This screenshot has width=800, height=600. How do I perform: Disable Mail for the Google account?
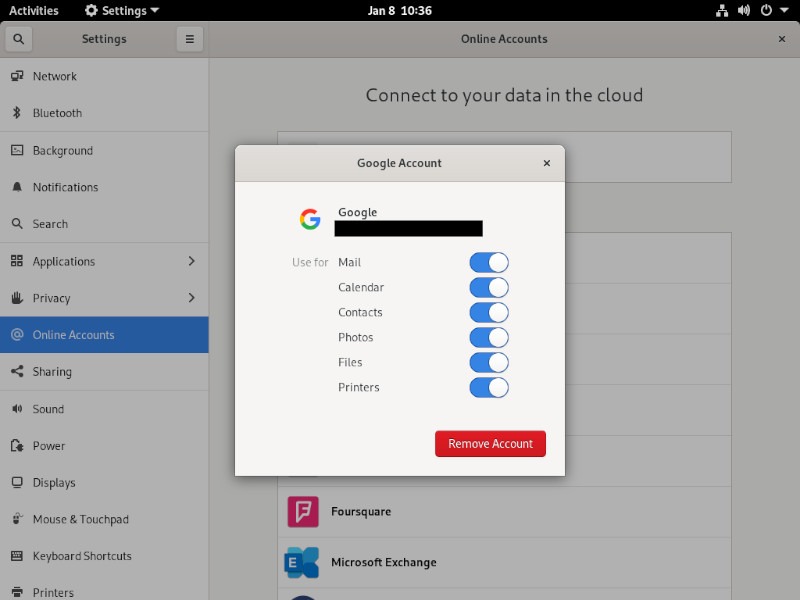click(489, 262)
